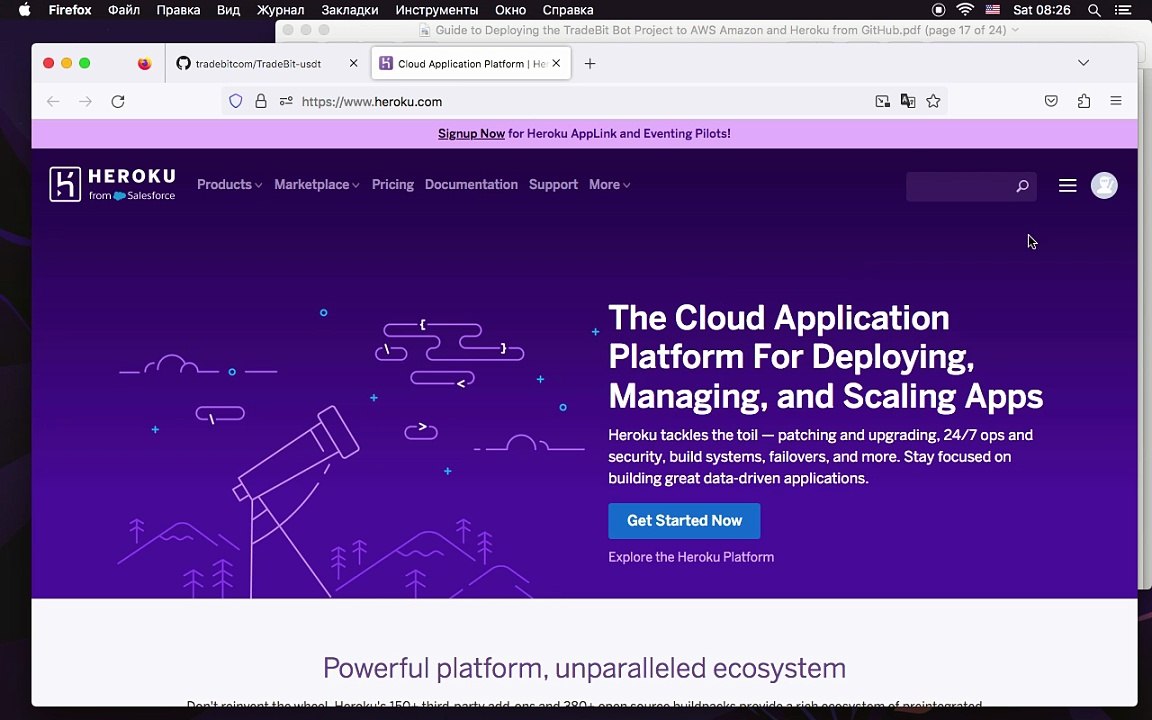Expand the Marketplace dropdown

(x=317, y=184)
